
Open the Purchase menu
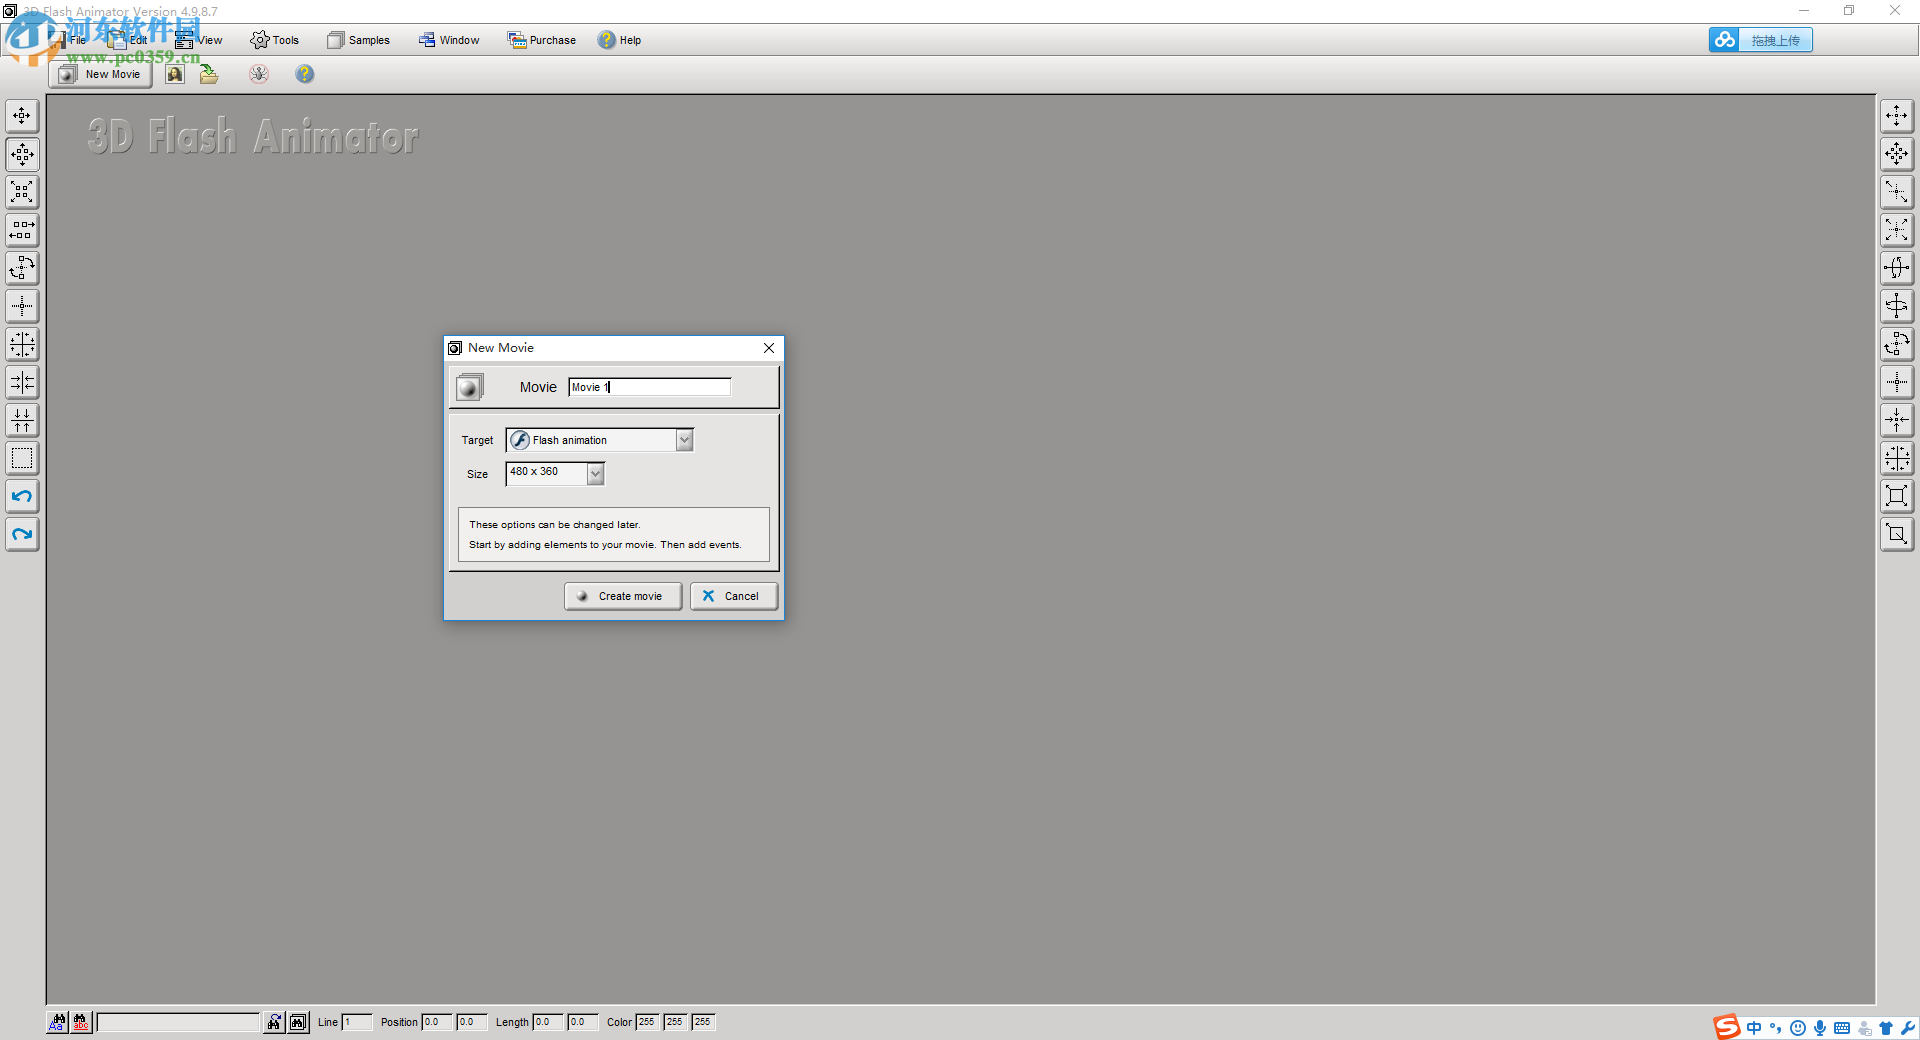[542, 40]
